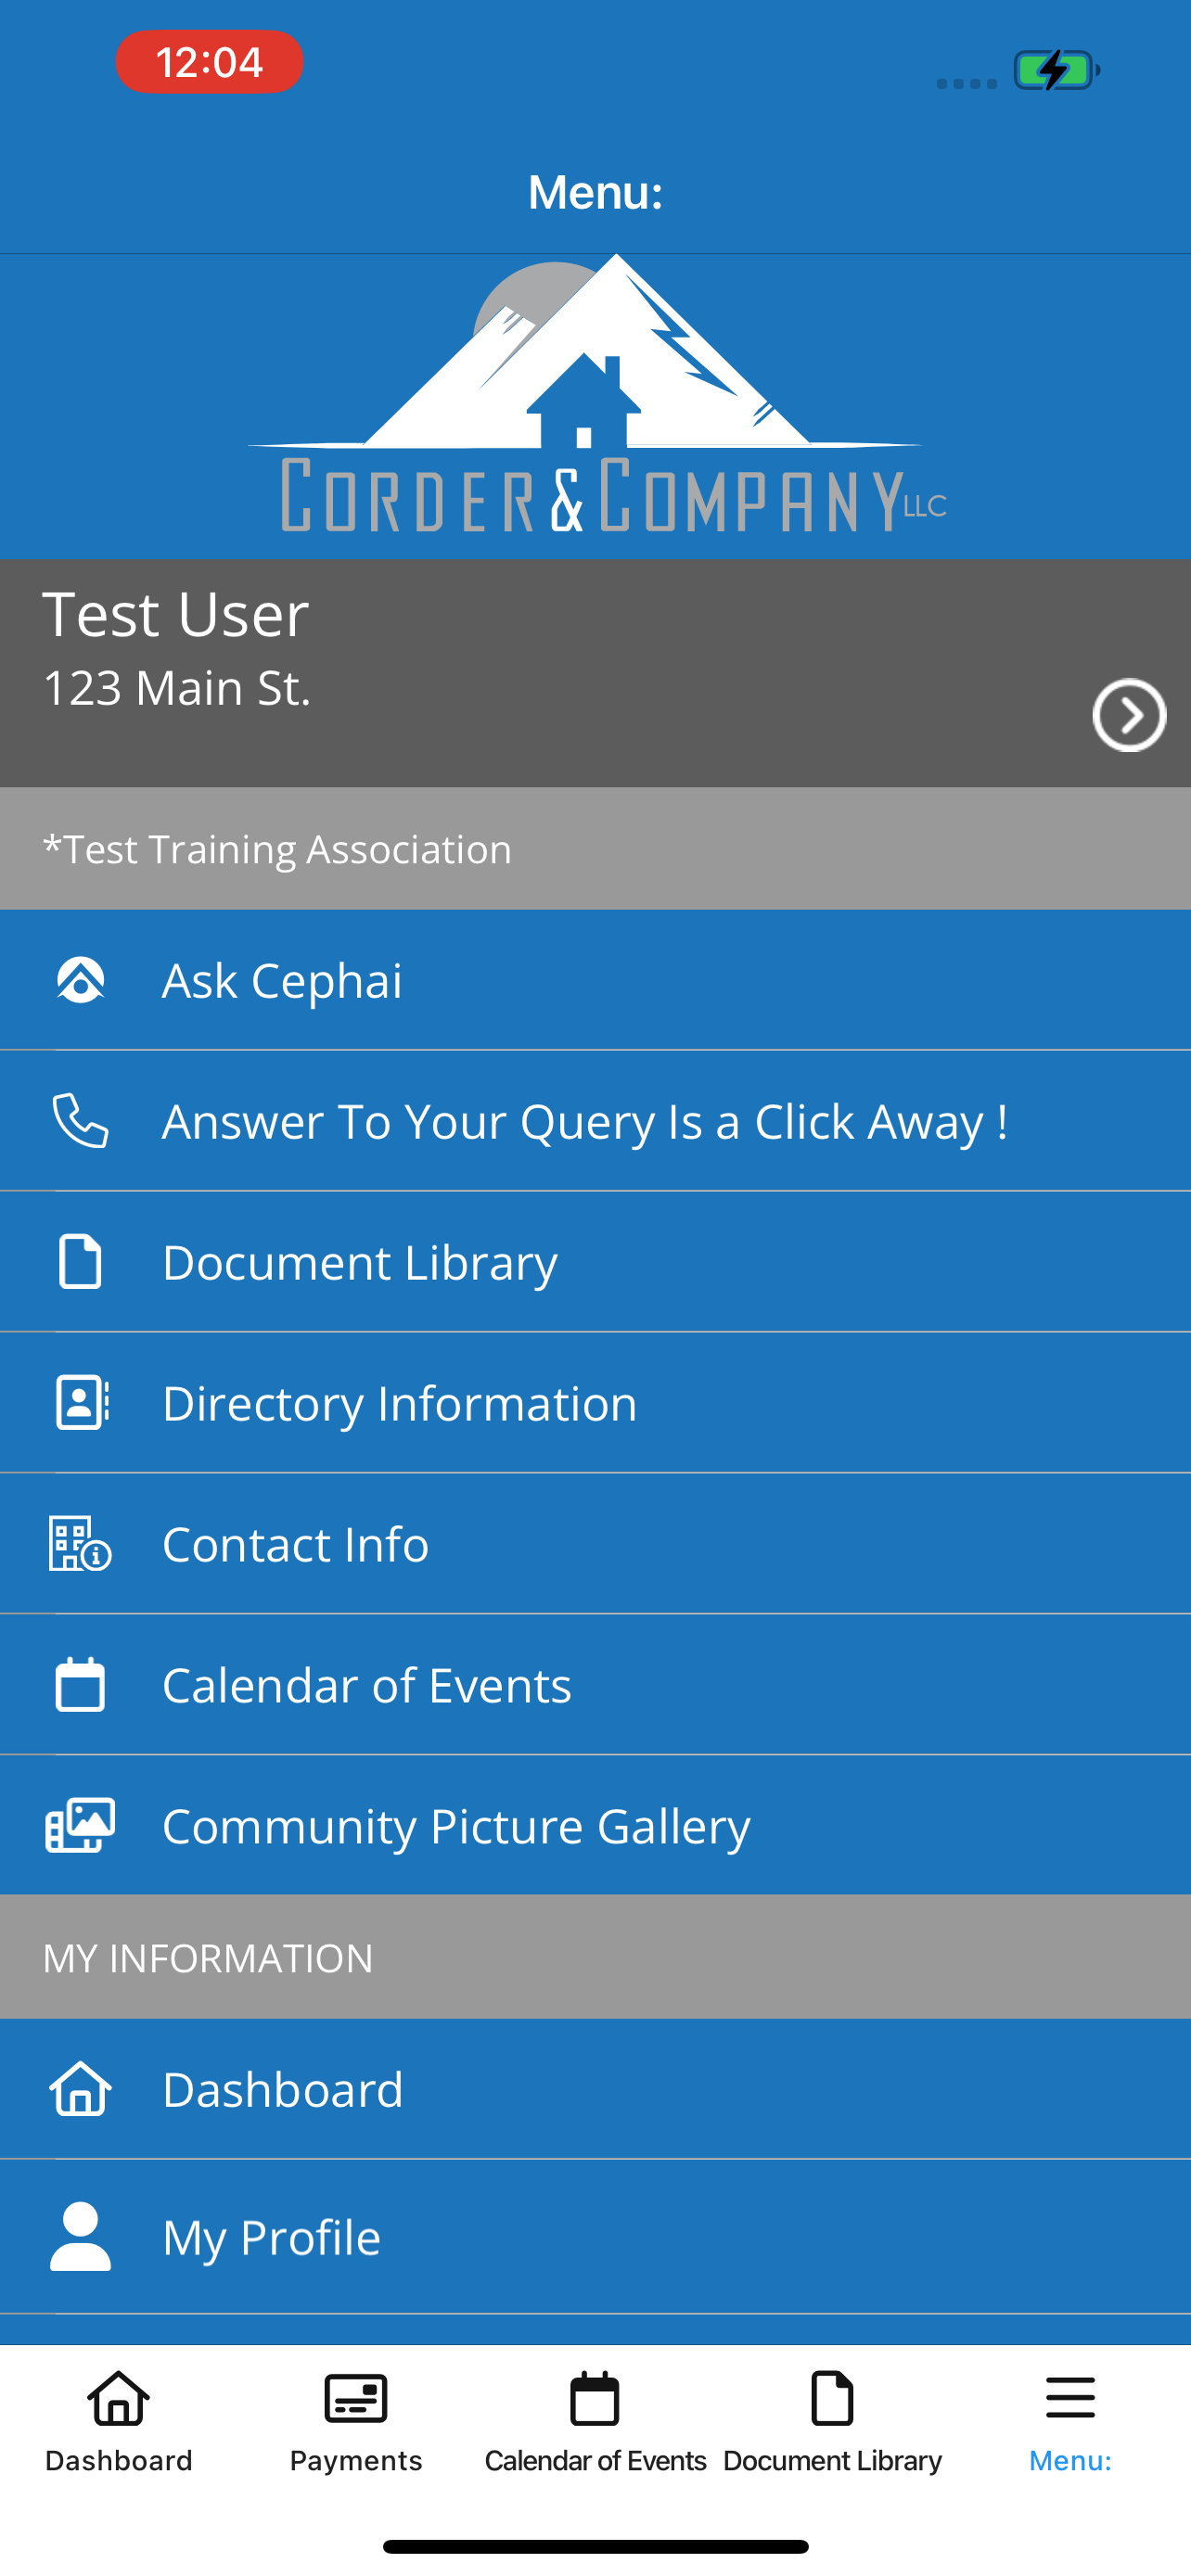Switch to Payments tab label
The width and height of the screenshot is (1191, 2576).
(356, 2460)
